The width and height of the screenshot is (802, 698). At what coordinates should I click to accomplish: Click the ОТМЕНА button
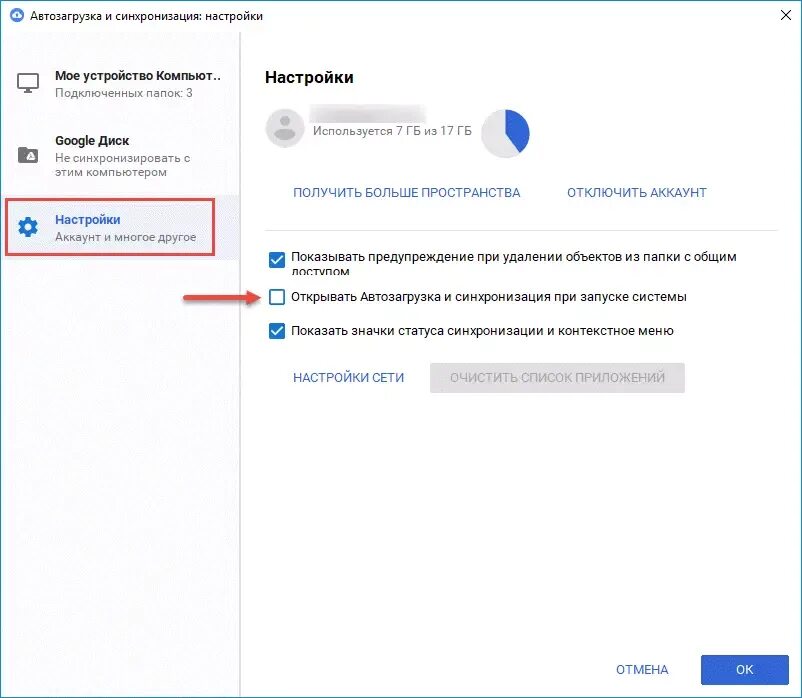pos(642,669)
